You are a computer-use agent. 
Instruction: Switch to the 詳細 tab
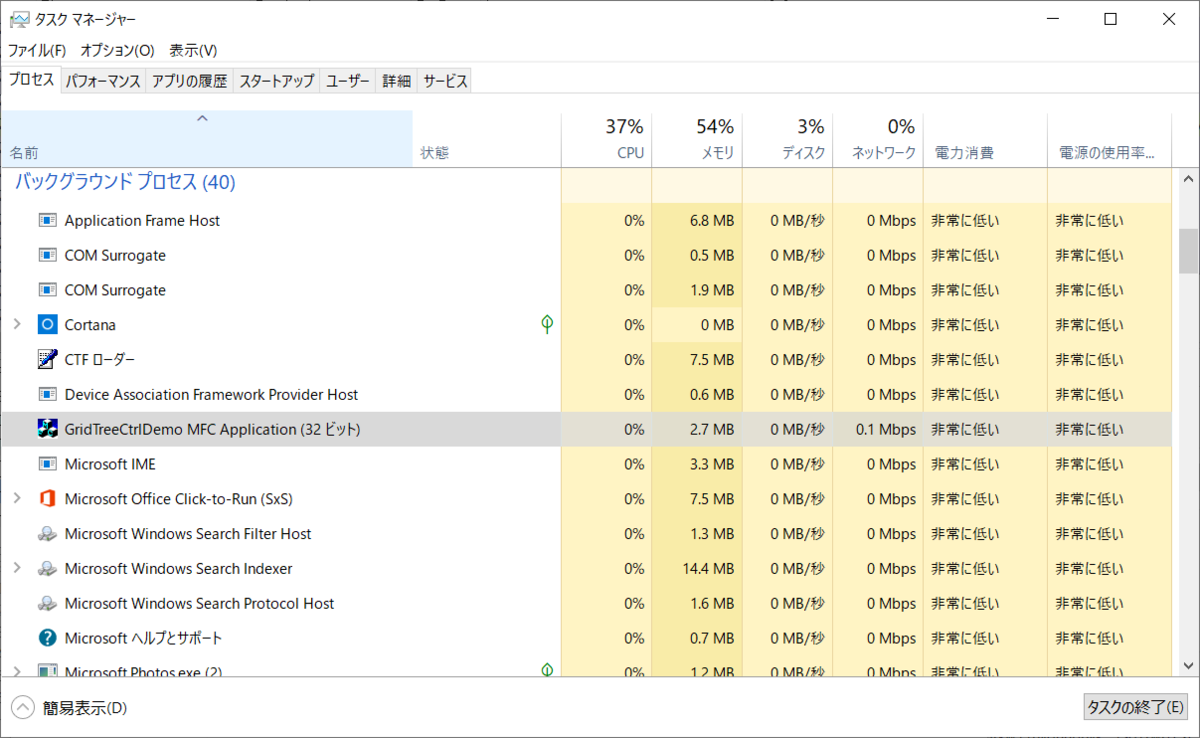click(x=396, y=82)
